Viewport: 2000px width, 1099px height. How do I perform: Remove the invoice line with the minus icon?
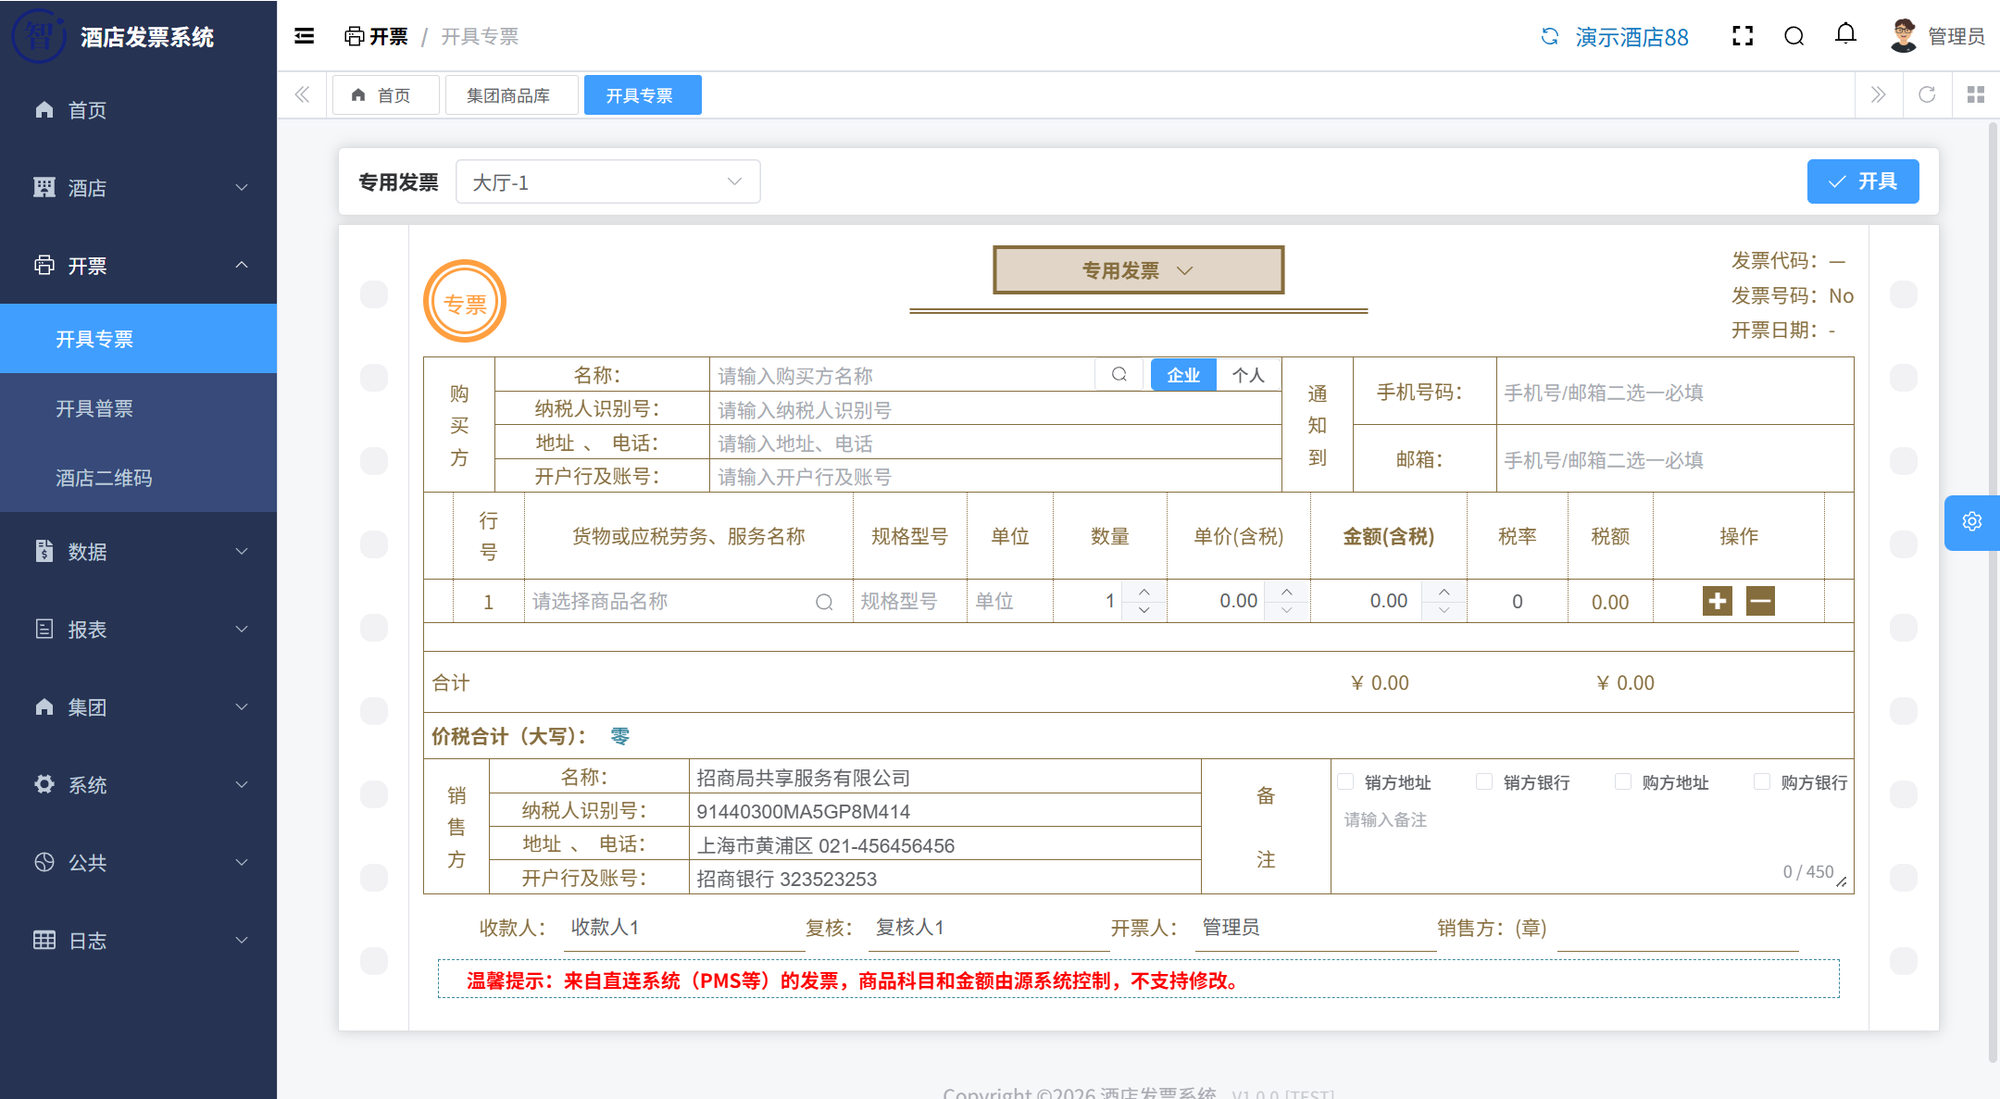(x=1760, y=601)
